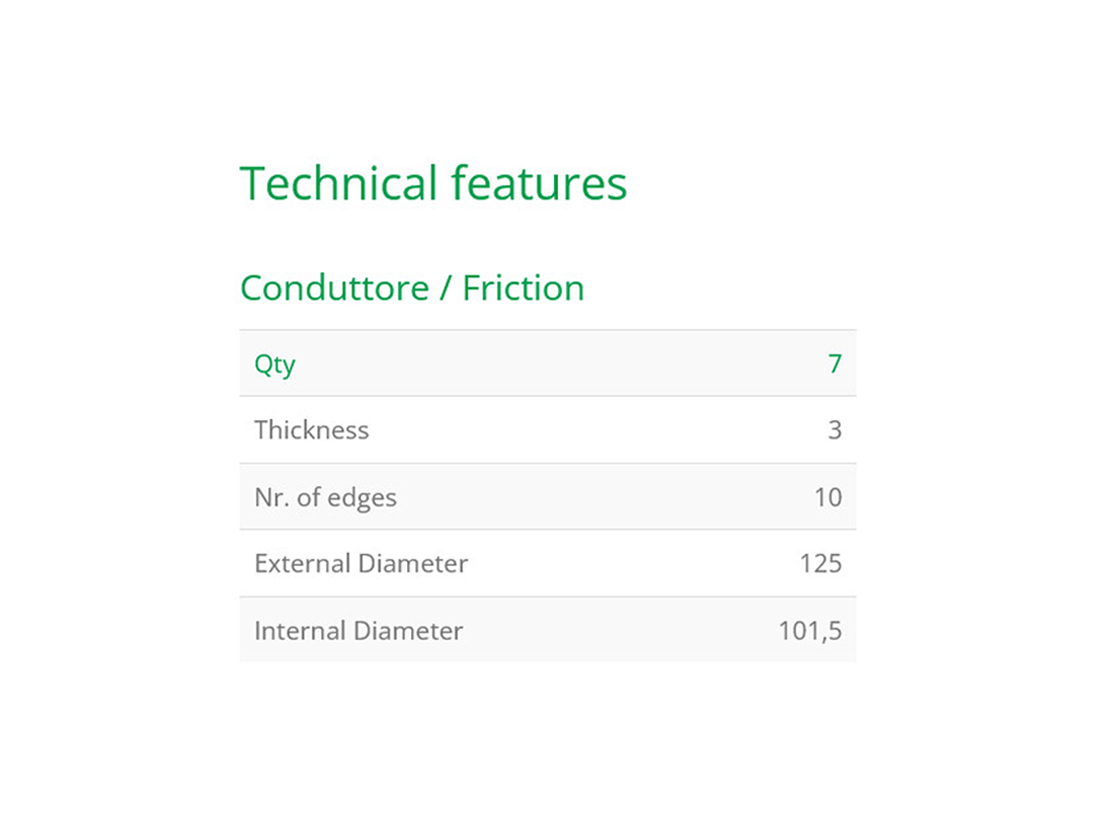Select the word 'Conduttore' in the subheading
Screen dimensions: 1100x825
[334, 288]
